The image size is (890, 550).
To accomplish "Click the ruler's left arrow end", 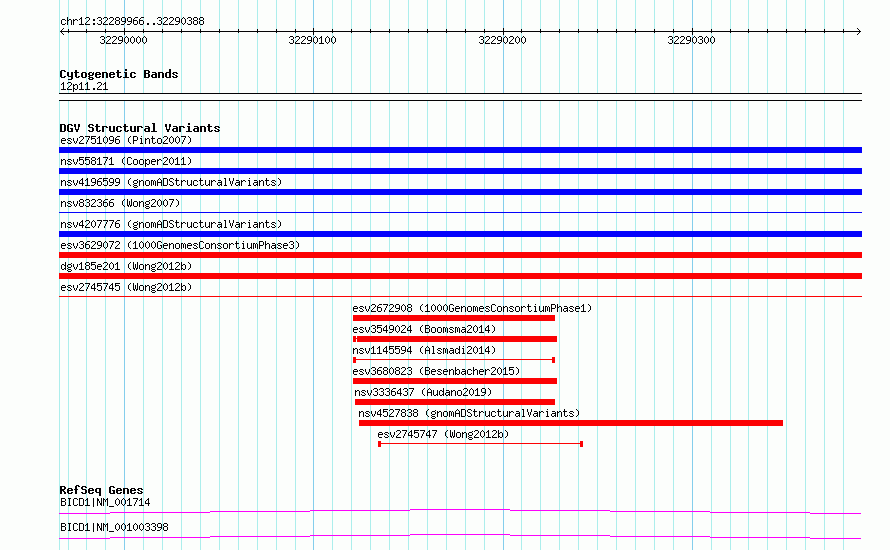I will (62, 32).
